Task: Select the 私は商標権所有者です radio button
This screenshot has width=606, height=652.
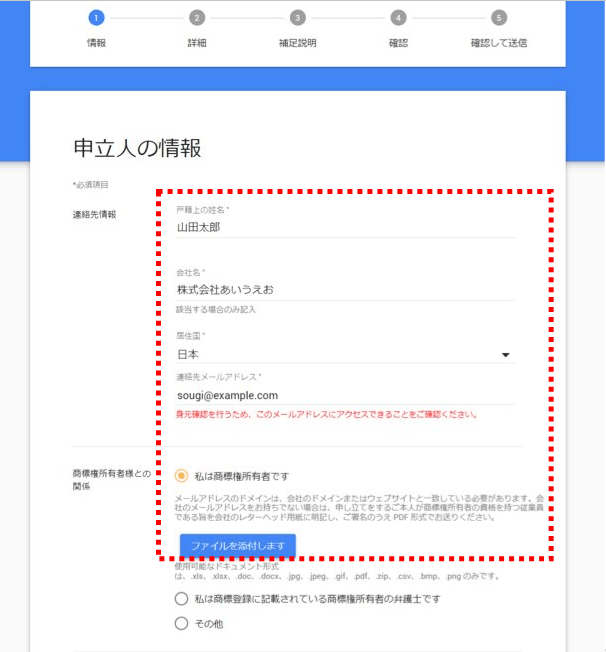Action: (x=181, y=476)
